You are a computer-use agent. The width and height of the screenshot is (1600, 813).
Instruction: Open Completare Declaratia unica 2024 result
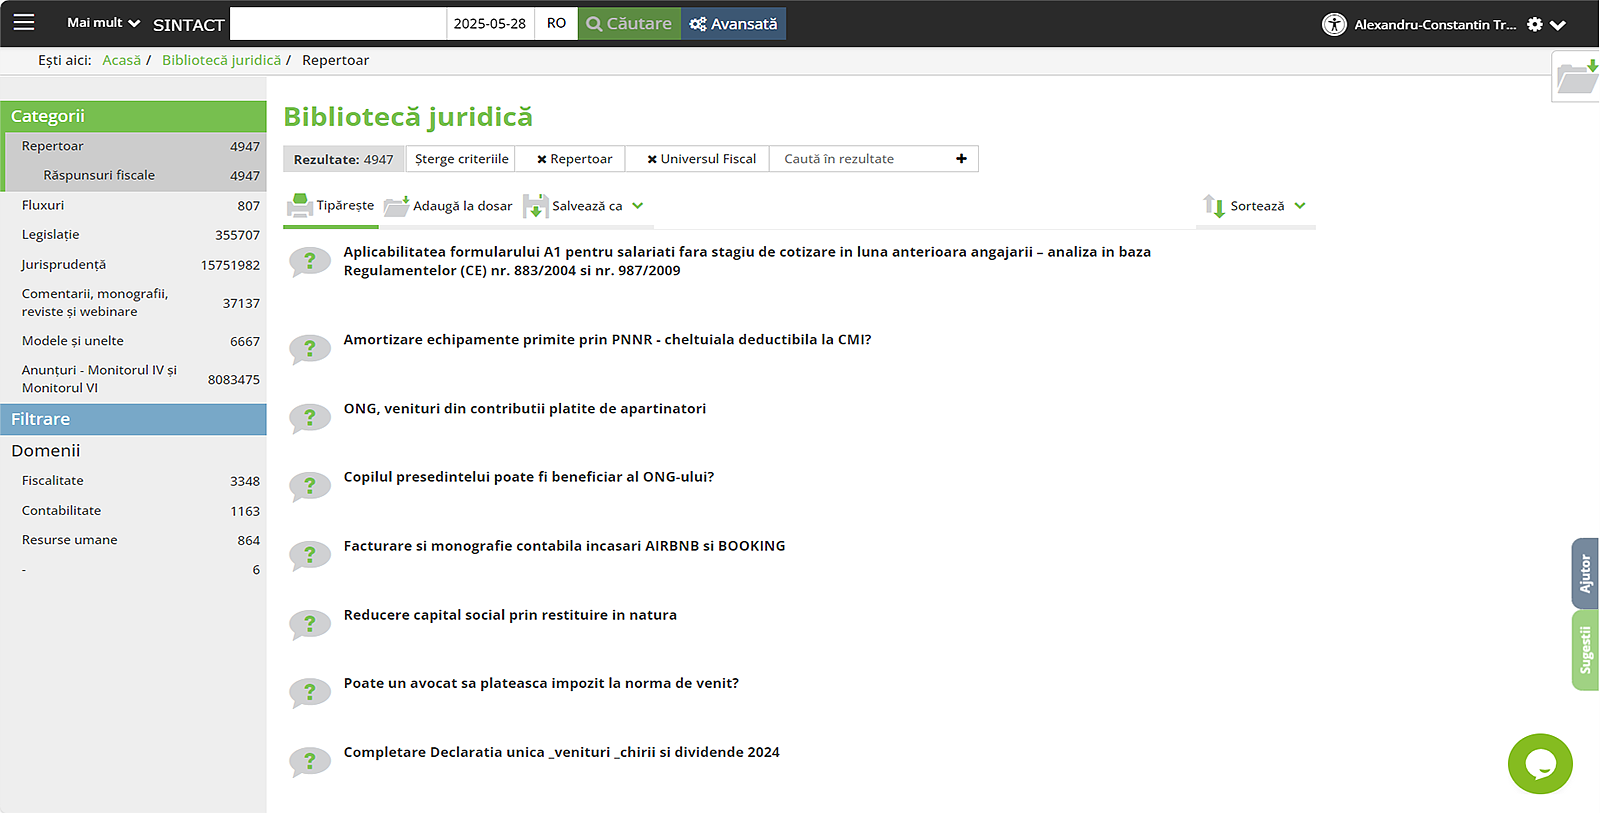pos(561,752)
